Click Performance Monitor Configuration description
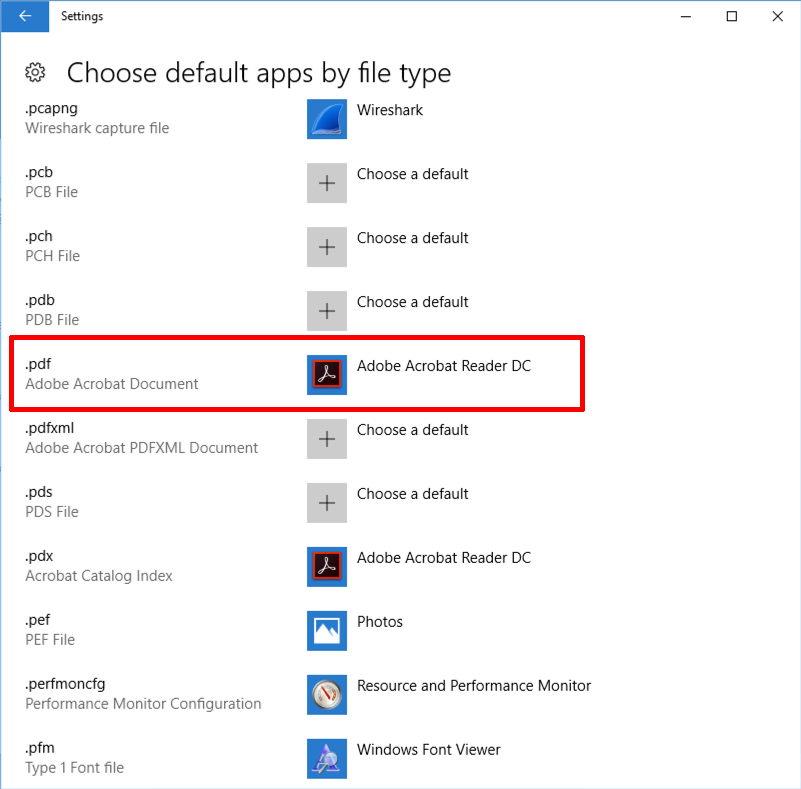 pyautogui.click(x=144, y=704)
